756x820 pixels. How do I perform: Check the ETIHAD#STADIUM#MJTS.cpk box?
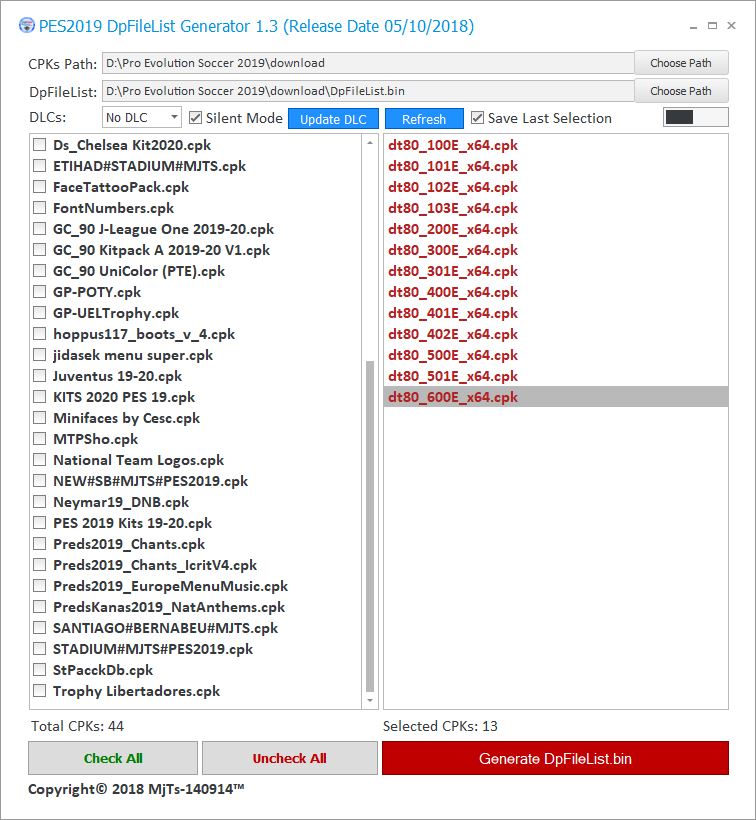[x=39, y=166]
